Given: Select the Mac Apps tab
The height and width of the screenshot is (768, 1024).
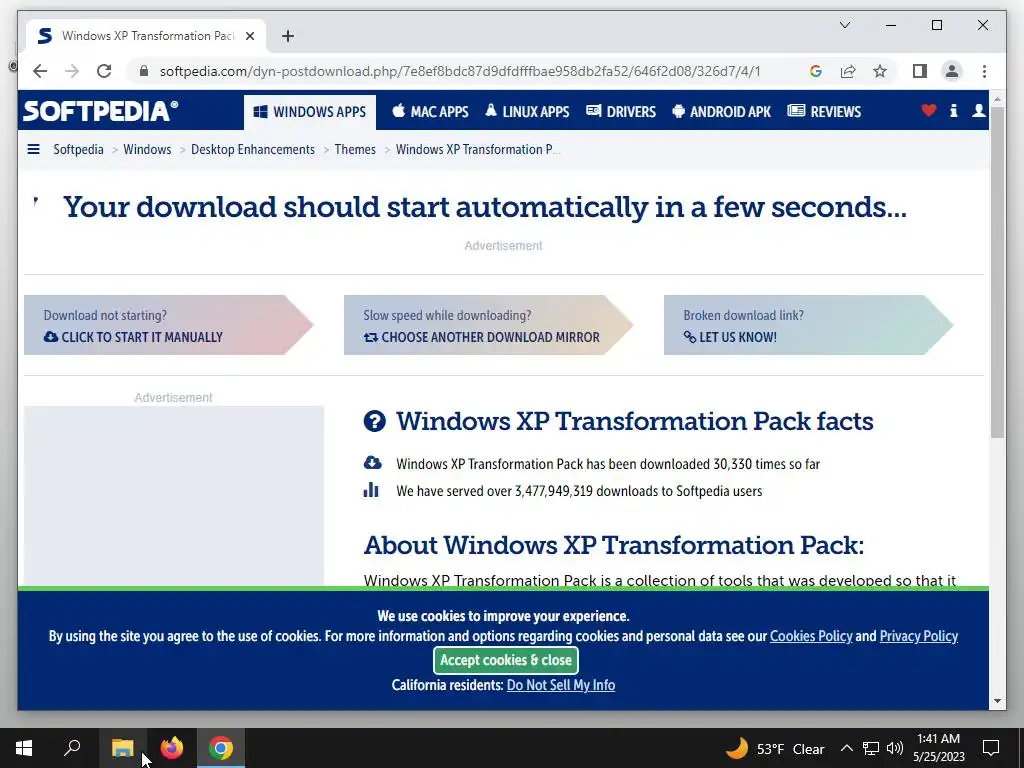Looking at the screenshot, I should click(x=430, y=112).
